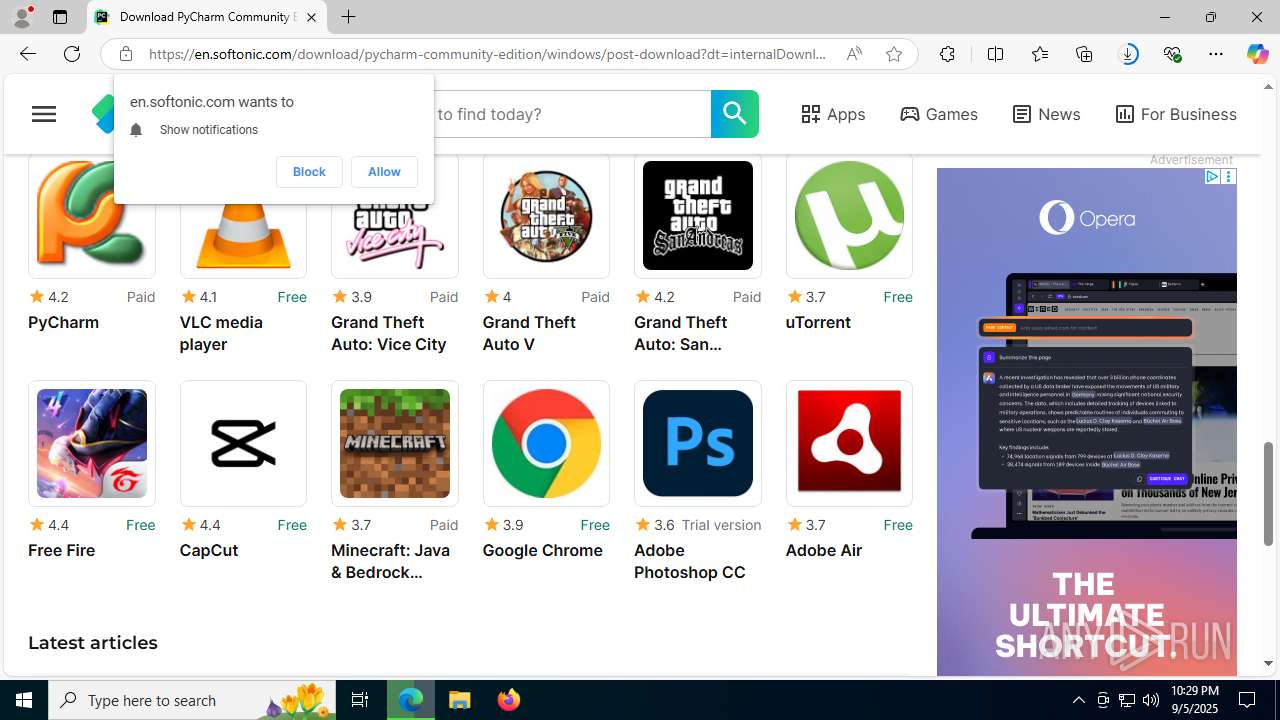Allow notifications from en.softonic.com
1280x720 pixels.
[x=384, y=172]
